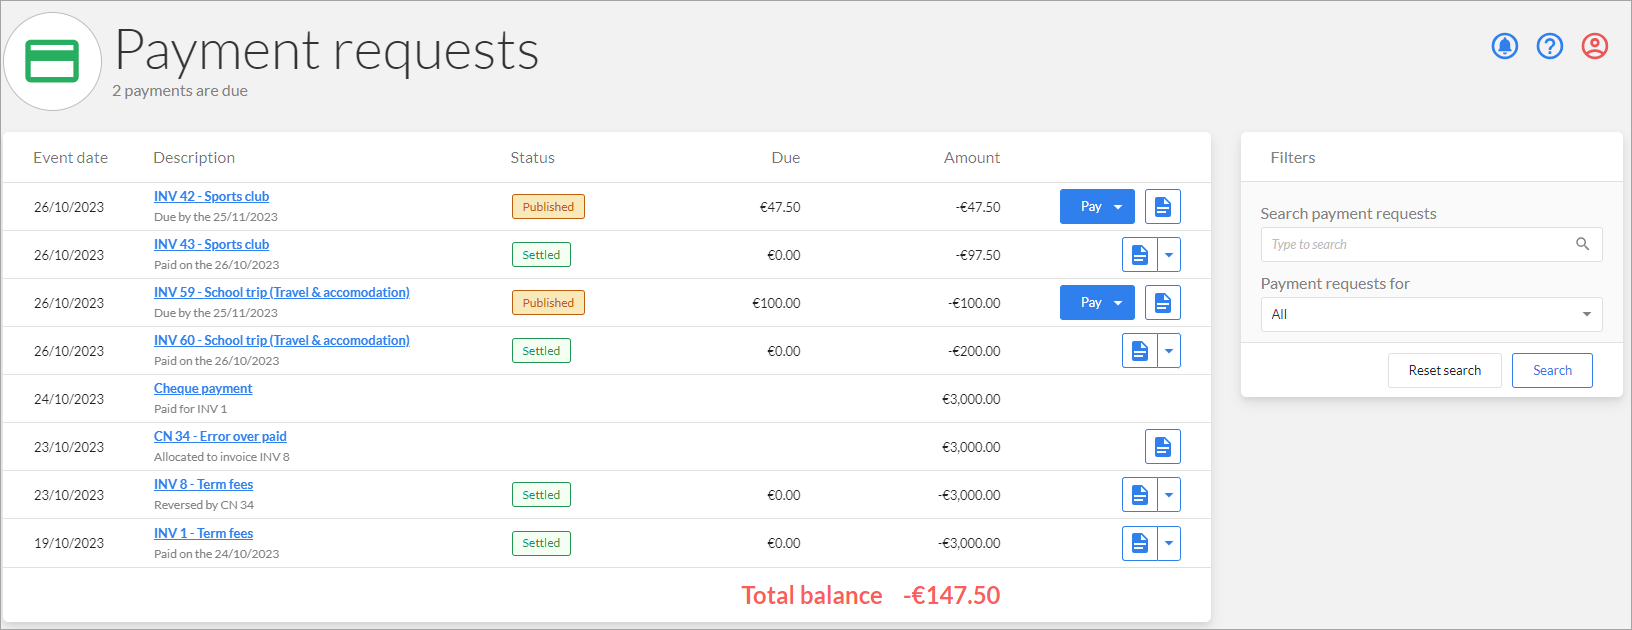The height and width of the screenshot is (630, 1632).
Task: View document for INV 59 School trip
Action: pos(1163,303)
